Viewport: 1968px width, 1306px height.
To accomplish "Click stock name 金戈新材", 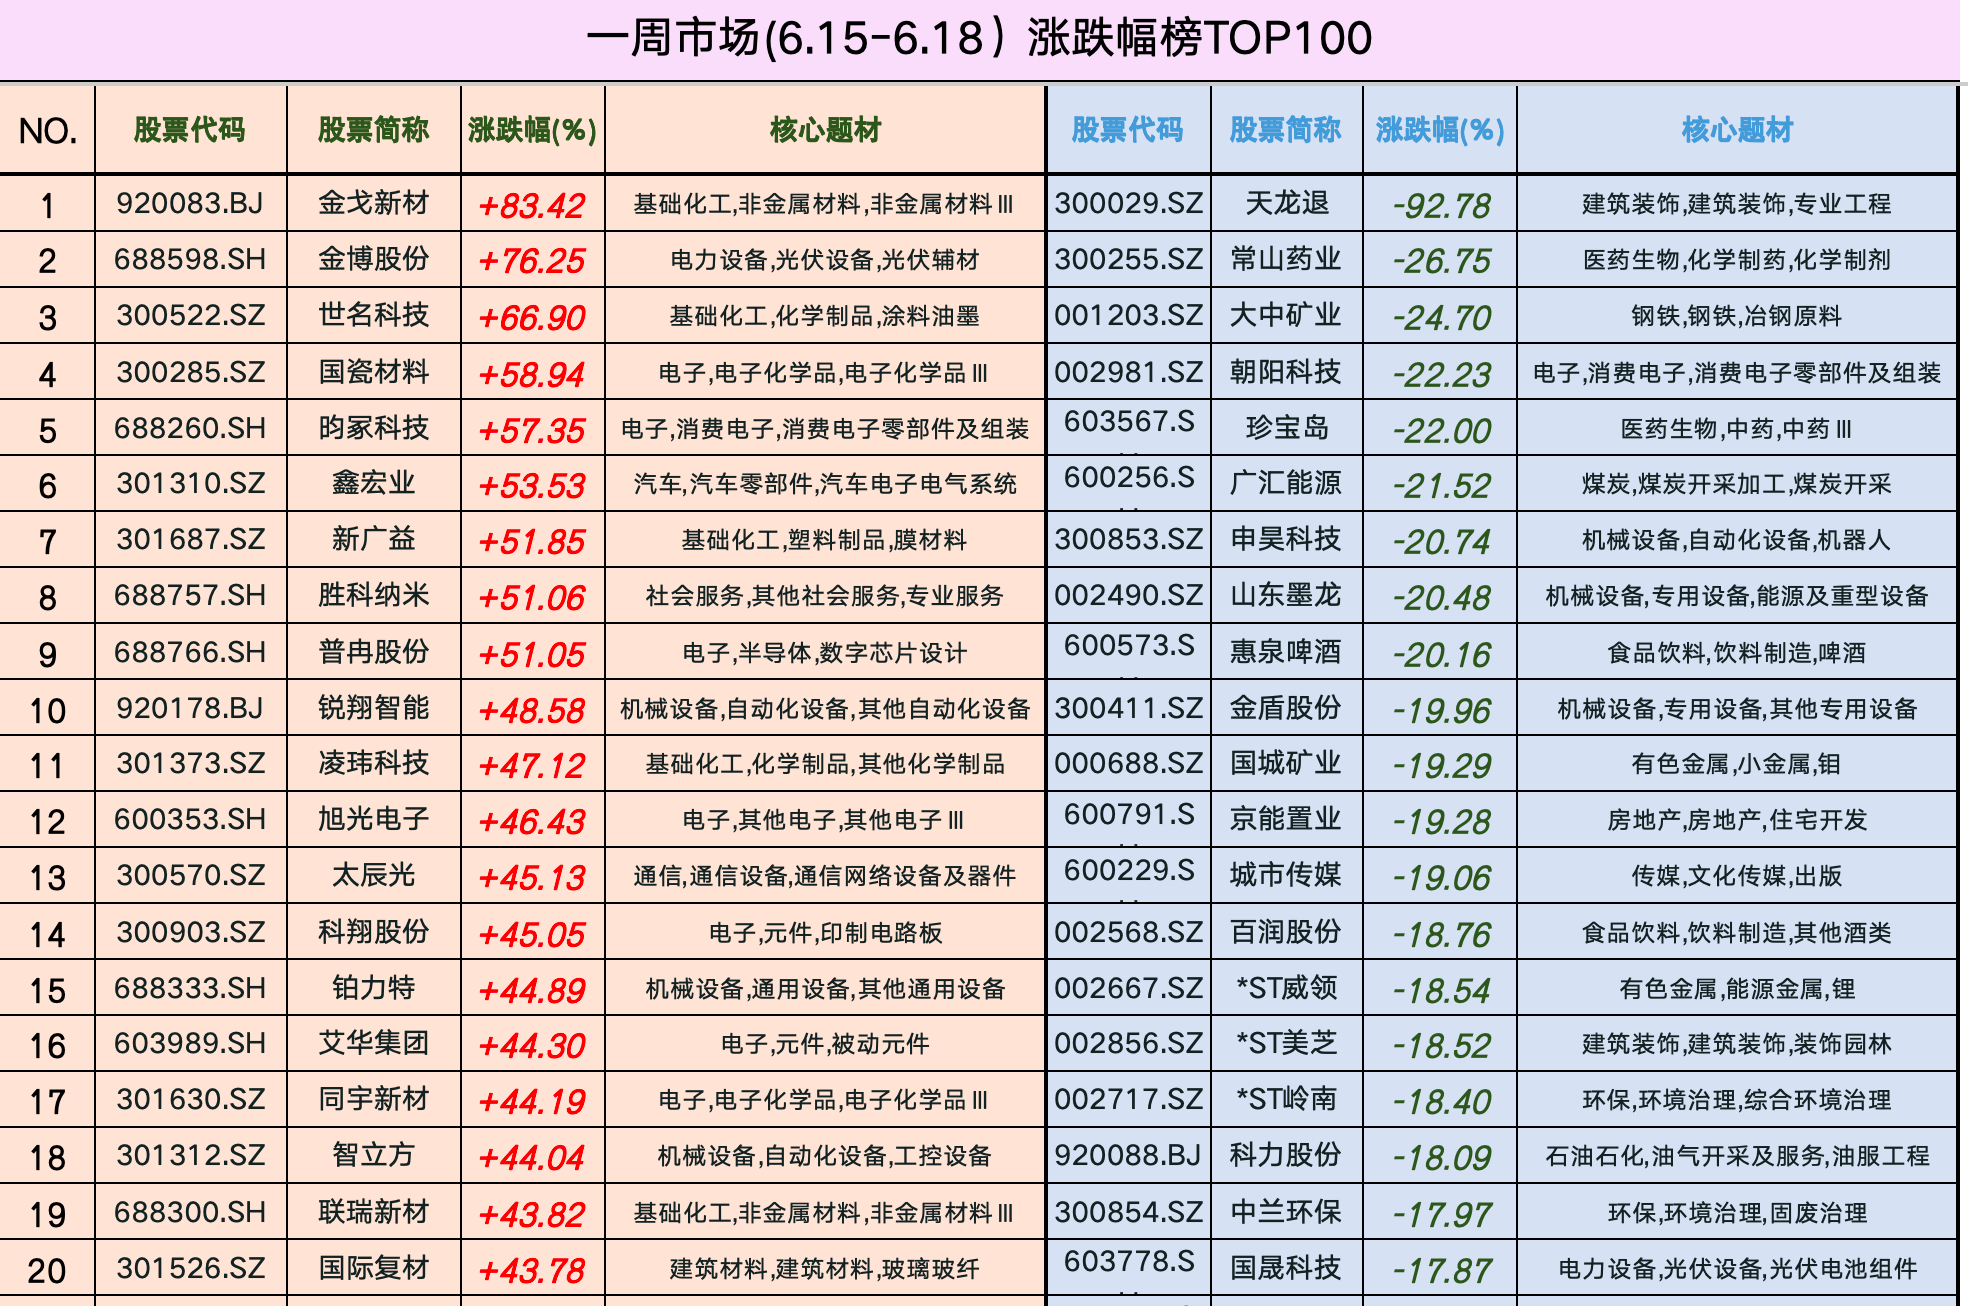I will click(373, 203).
